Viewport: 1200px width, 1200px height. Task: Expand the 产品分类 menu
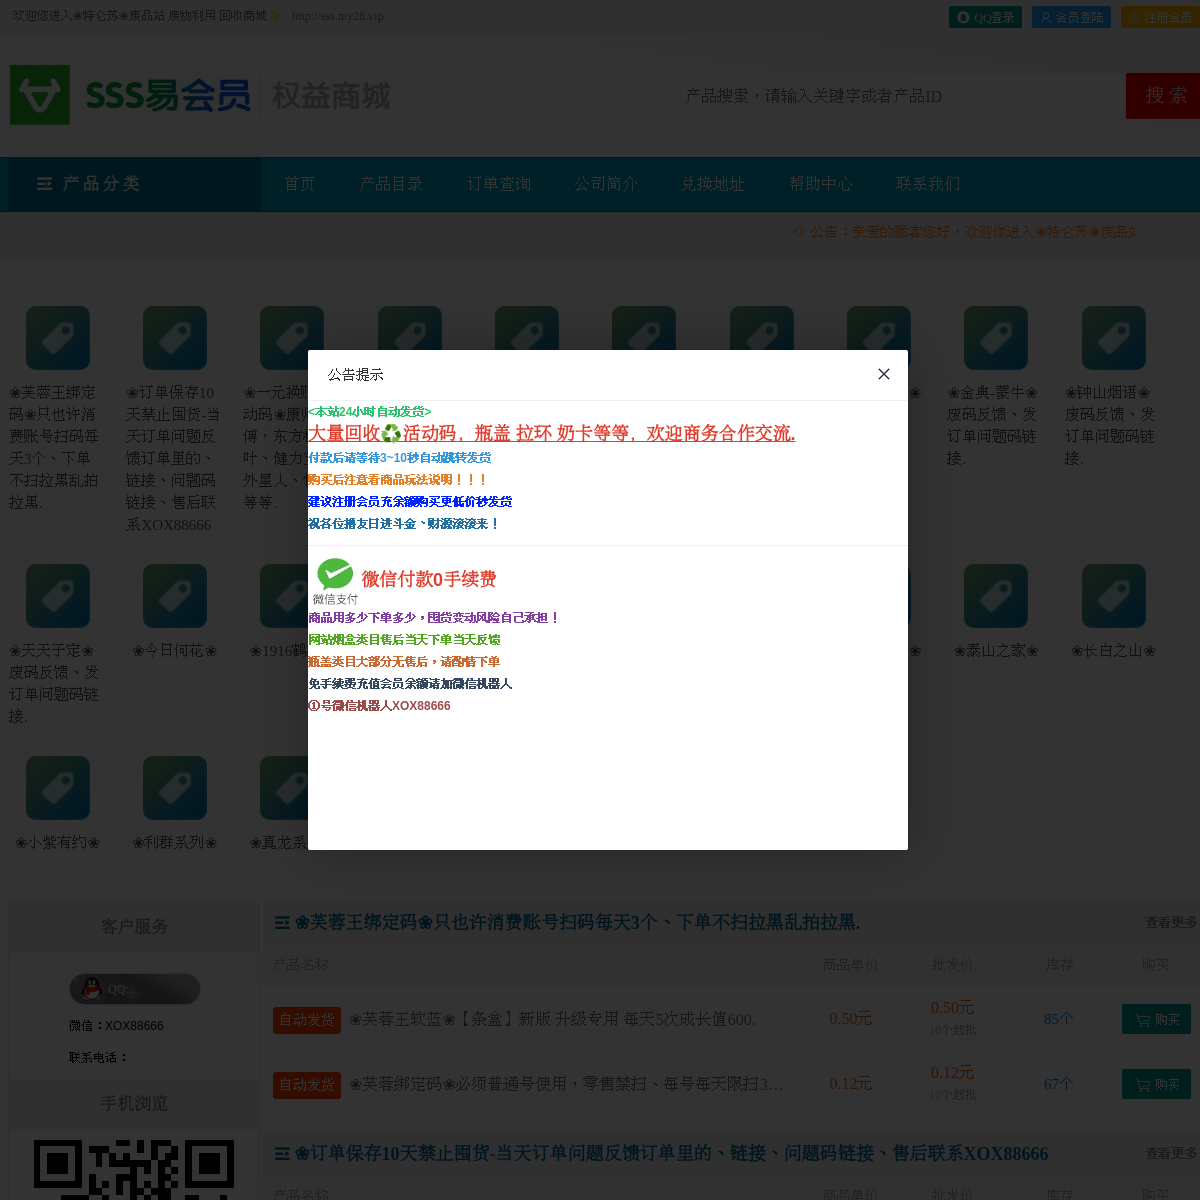[134, 184]
